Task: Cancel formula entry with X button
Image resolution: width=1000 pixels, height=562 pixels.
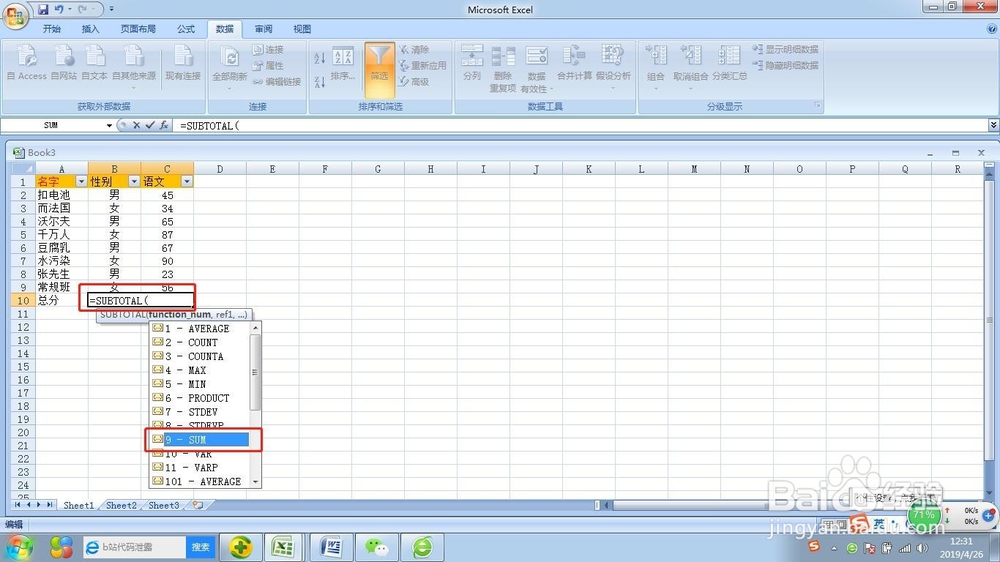Action: point(136,126)
